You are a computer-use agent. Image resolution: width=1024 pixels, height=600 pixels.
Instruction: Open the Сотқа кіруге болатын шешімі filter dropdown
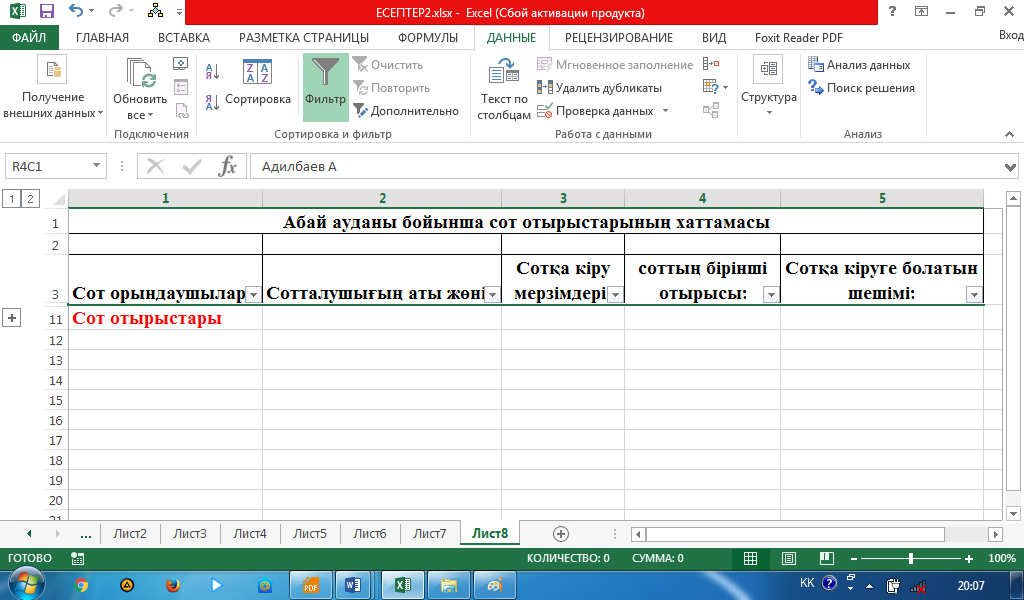974,295
